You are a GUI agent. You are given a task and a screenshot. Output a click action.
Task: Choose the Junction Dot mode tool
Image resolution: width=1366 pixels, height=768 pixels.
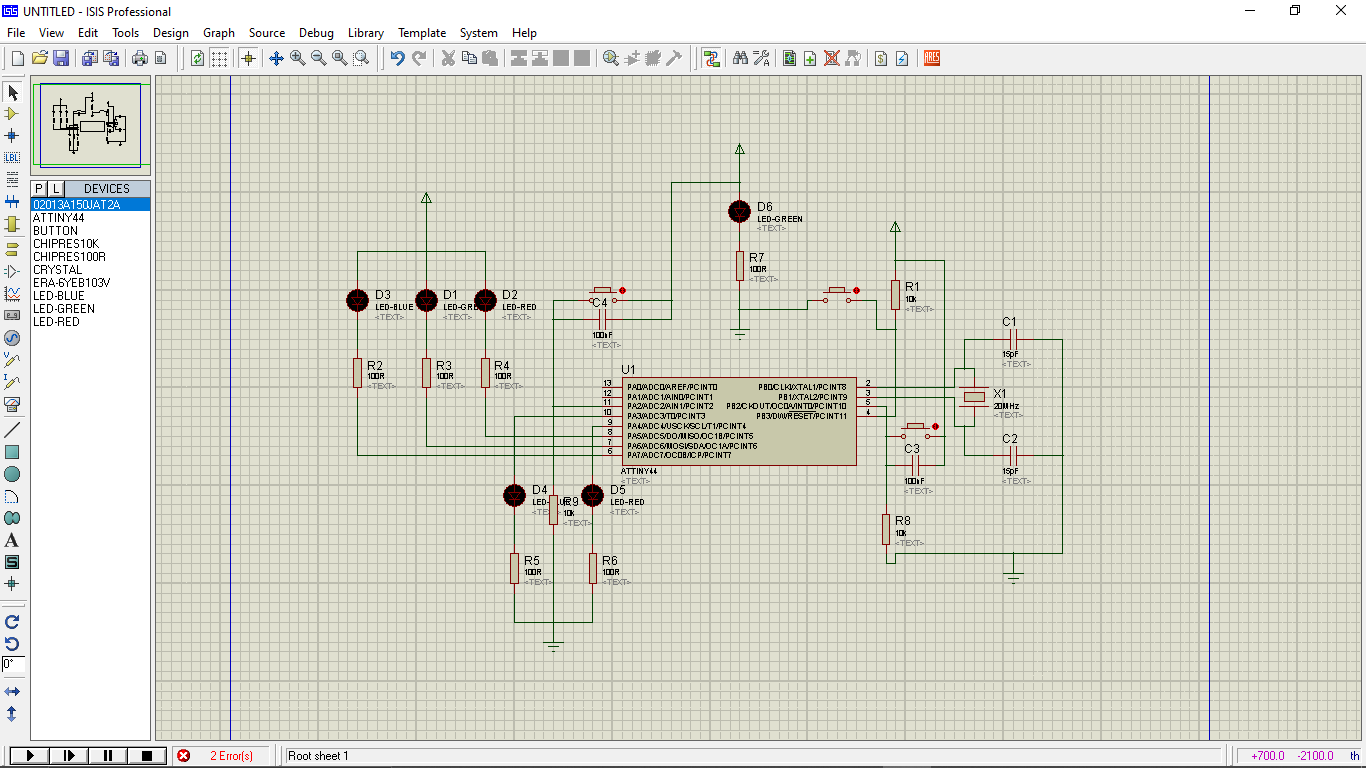(12, 135)
